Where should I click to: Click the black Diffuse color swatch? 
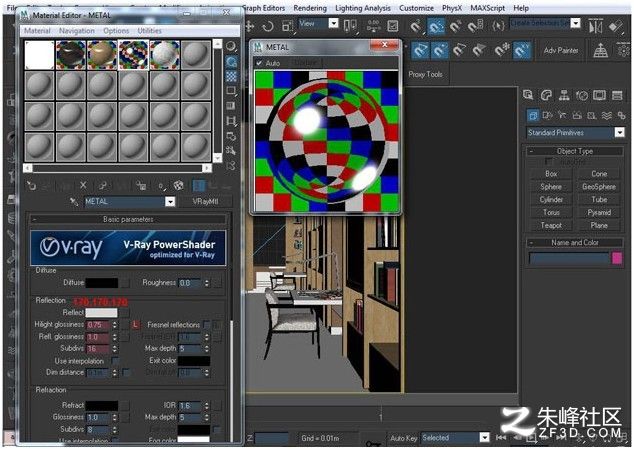coord(102,282)
